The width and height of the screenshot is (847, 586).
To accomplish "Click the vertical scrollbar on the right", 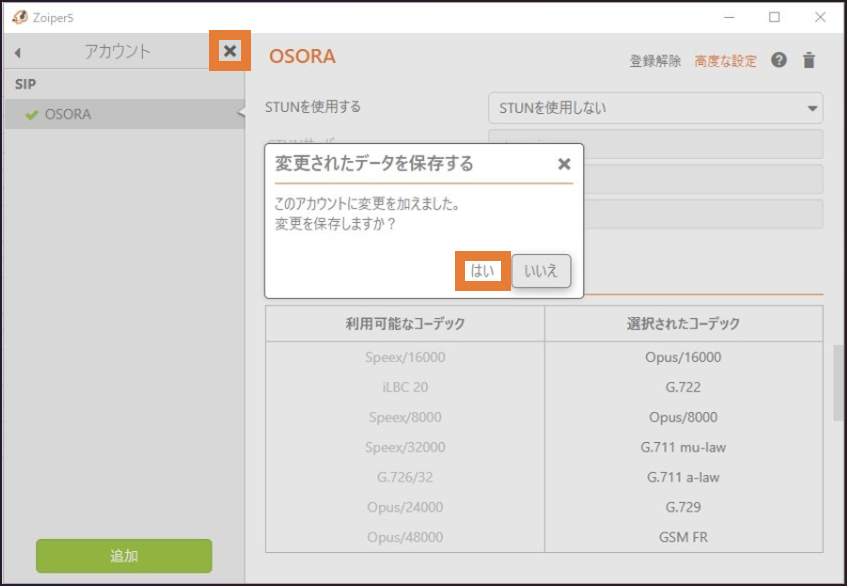I will [x=838, y=385].
